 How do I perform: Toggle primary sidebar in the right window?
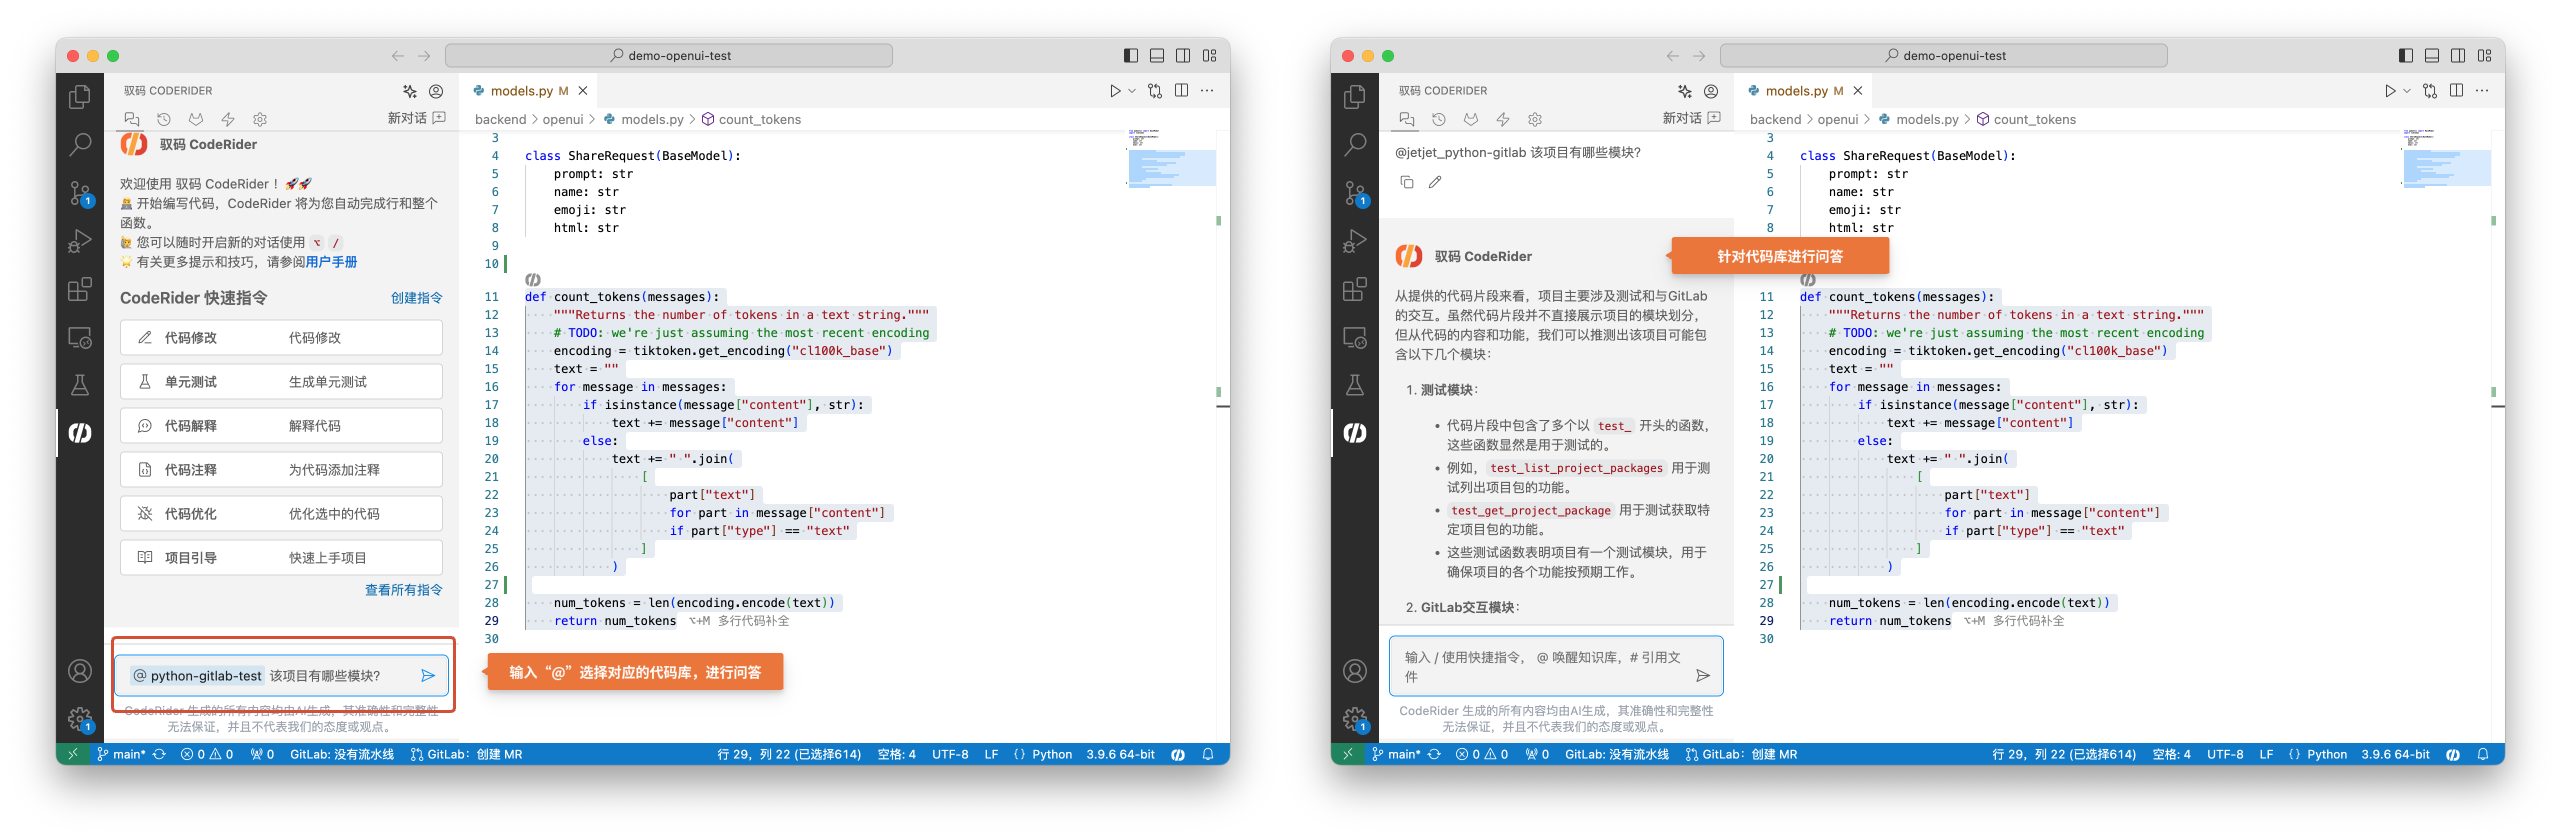point(2406,56)
